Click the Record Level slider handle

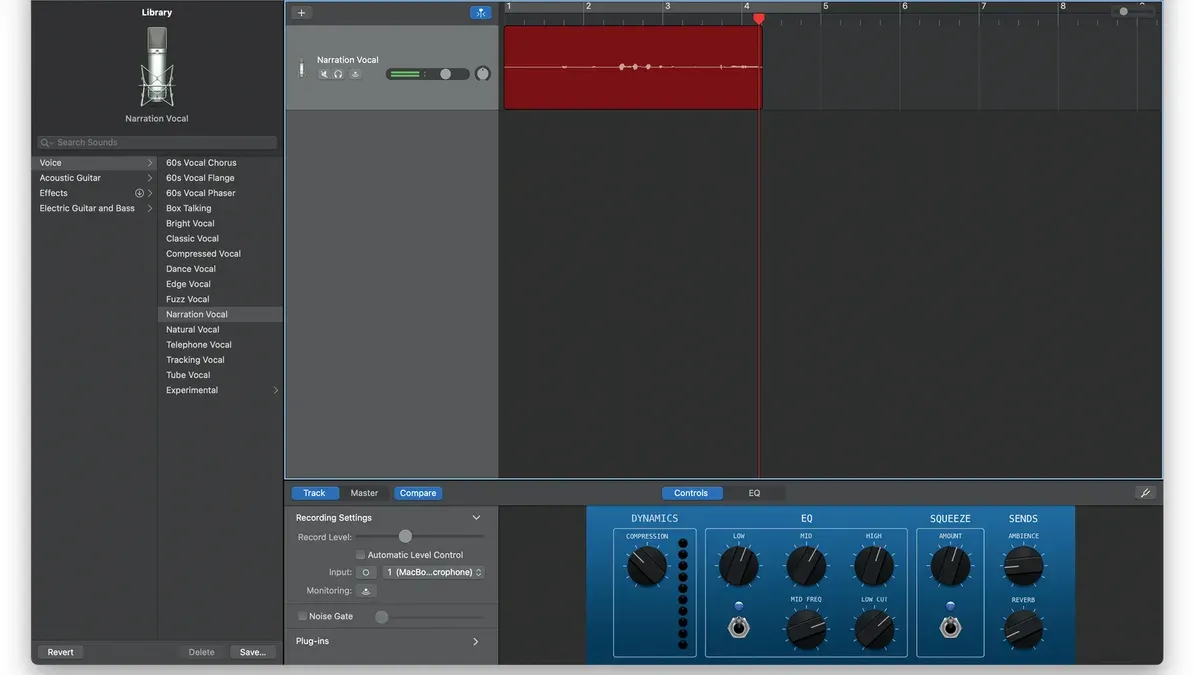(x=405, y=537)
